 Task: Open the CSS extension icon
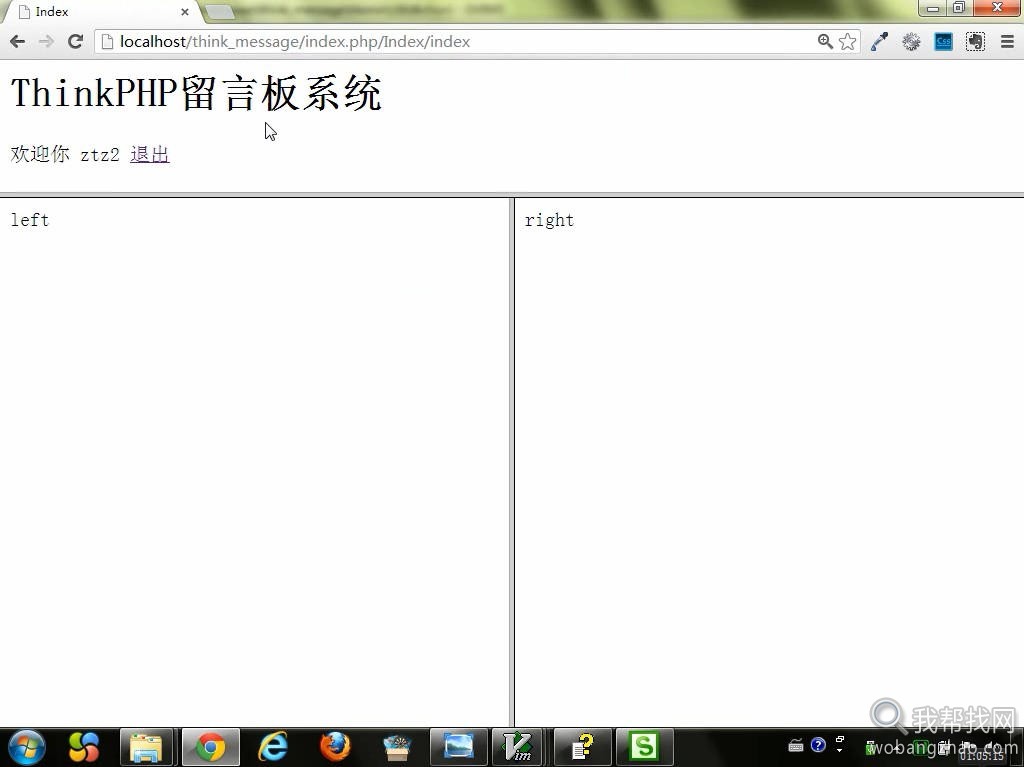[x=944, y=42]
